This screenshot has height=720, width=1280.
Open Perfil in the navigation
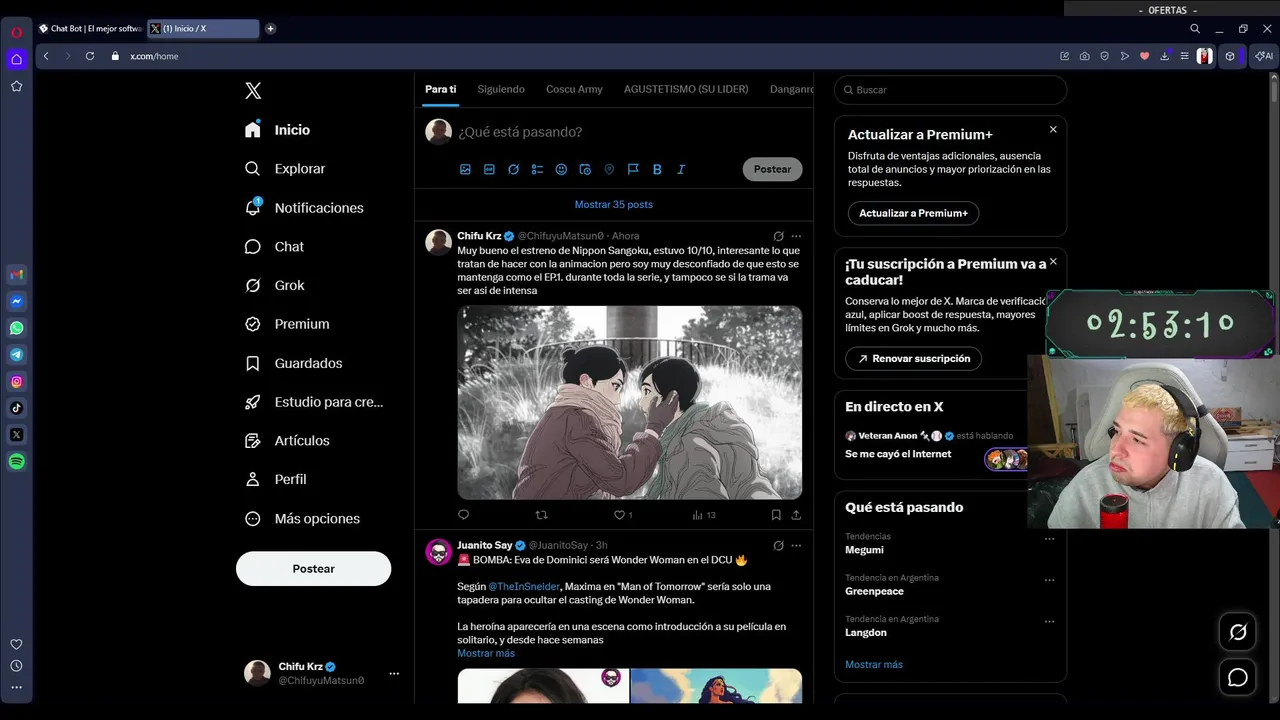276,479
